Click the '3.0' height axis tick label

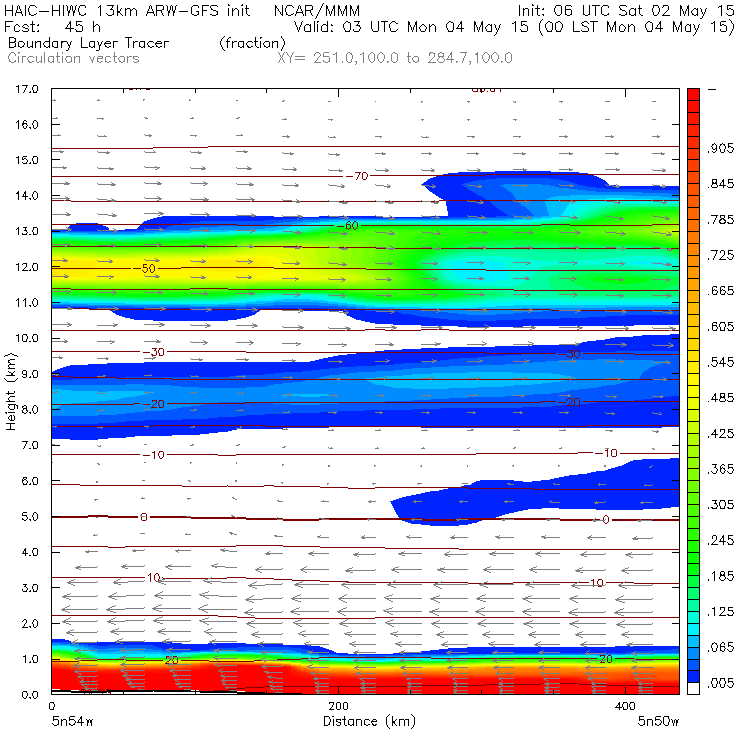30,588
